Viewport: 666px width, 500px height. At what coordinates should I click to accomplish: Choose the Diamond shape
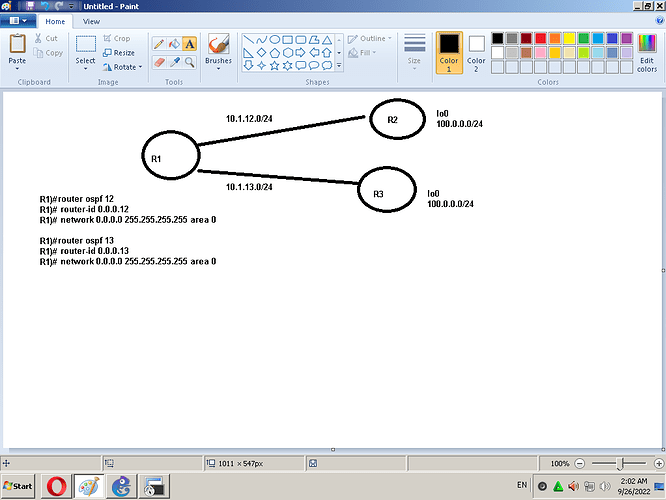coord(262,53)
